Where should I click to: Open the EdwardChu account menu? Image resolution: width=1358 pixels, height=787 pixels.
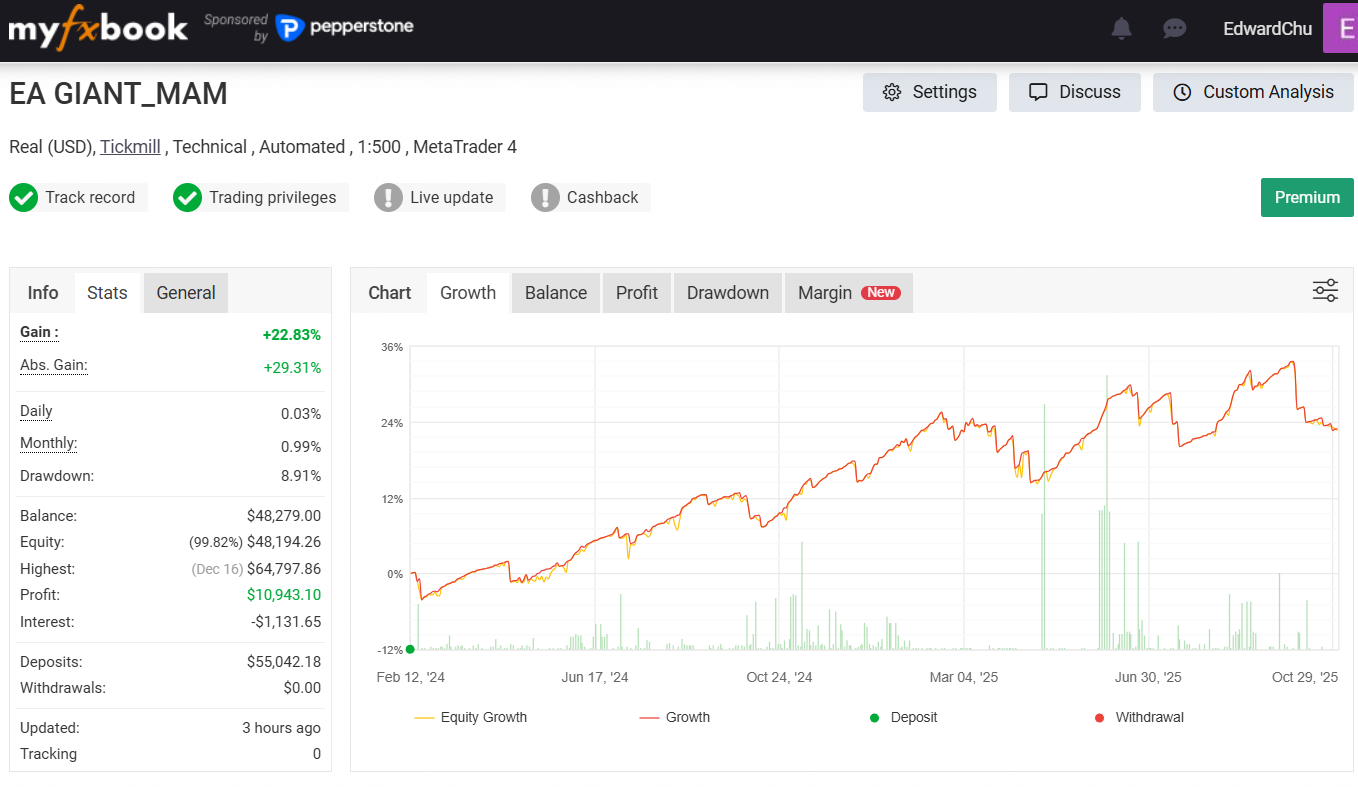click(1267, 29)
